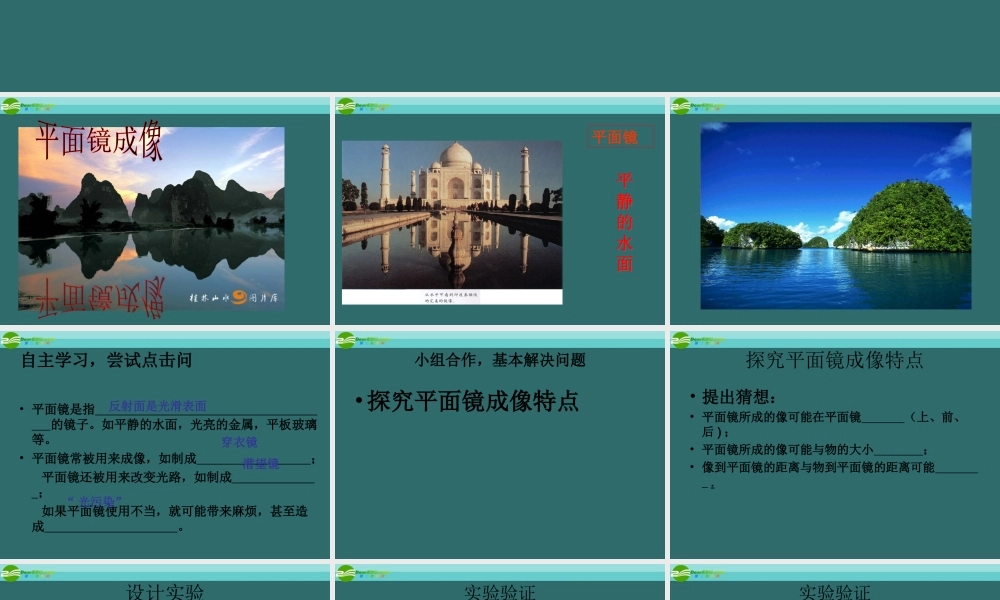Open the 设计实验 slide at the bottom
Viewport: 1000px width, 600px height.
[x=165, y=591]
